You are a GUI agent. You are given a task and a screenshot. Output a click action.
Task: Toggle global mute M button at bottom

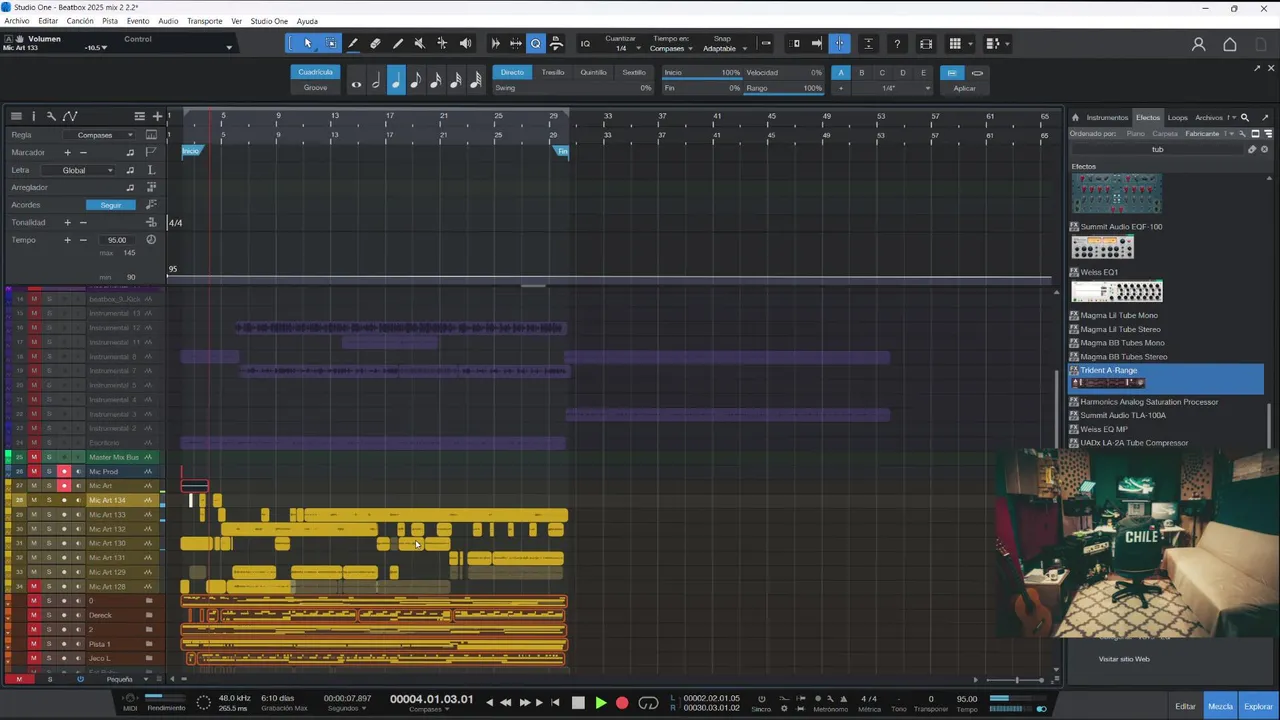[x=18, y=679]
